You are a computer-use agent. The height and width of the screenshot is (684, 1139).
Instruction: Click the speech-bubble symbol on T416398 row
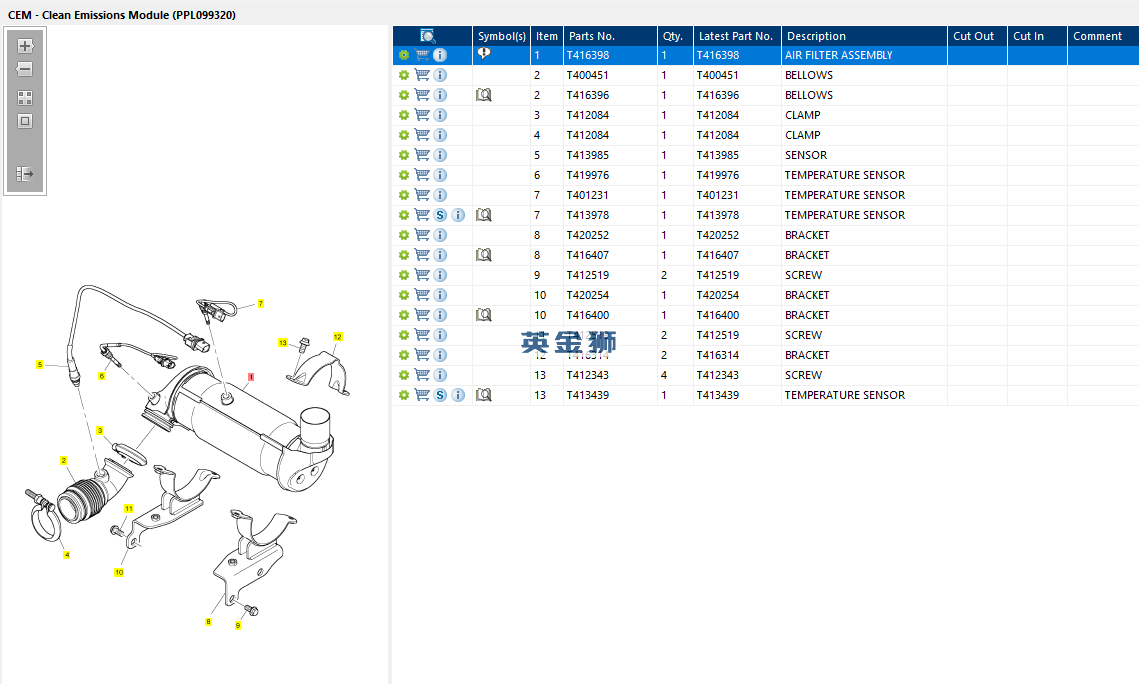tap(484, 54)
